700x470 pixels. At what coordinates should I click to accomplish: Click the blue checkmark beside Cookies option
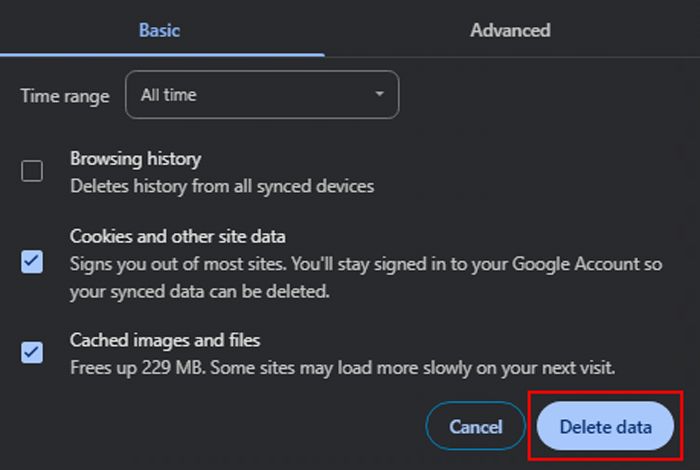point(32,263)
